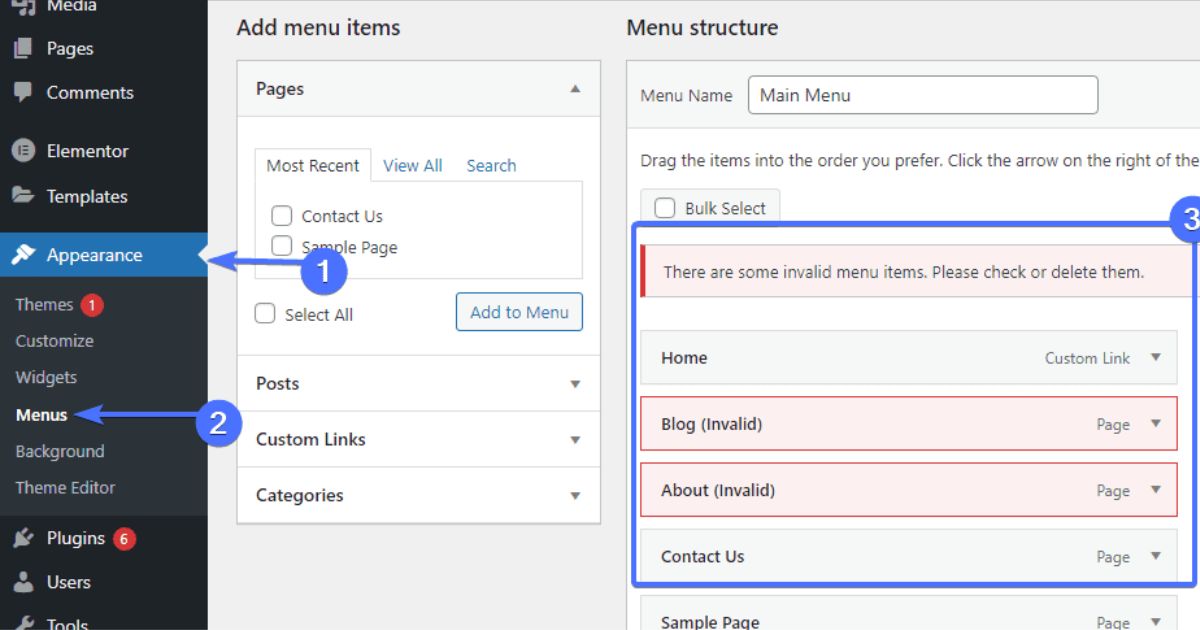1200x630 pixels.
Task: Click the Pages sidebar icon
Action: (x=23, y=48)
